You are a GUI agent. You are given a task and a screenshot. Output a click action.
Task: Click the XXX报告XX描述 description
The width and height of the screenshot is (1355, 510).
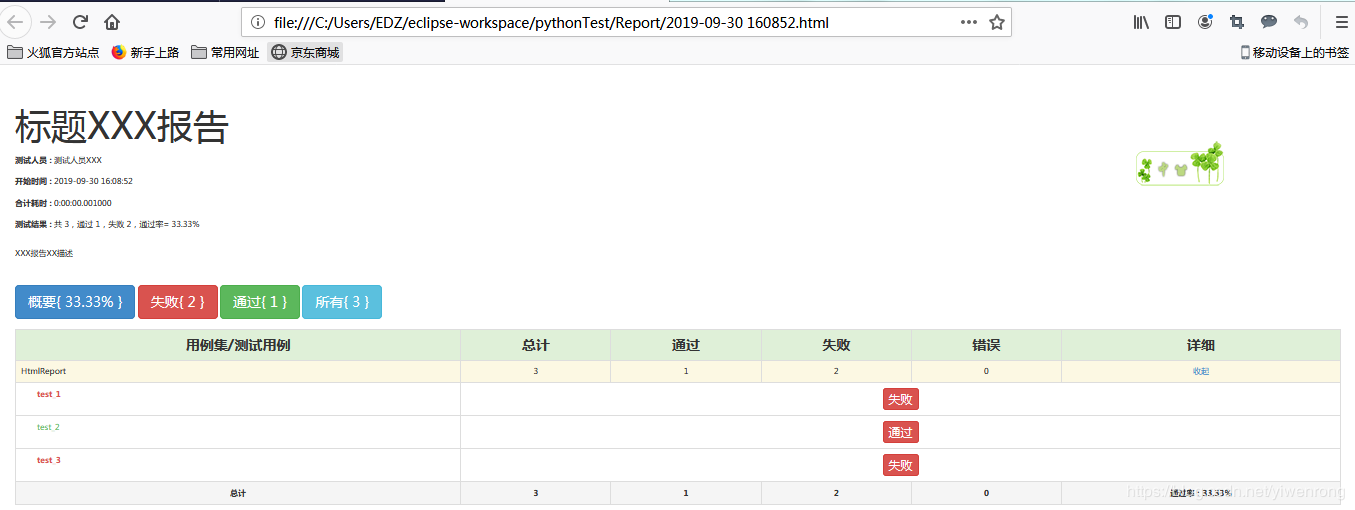[44, 253]
